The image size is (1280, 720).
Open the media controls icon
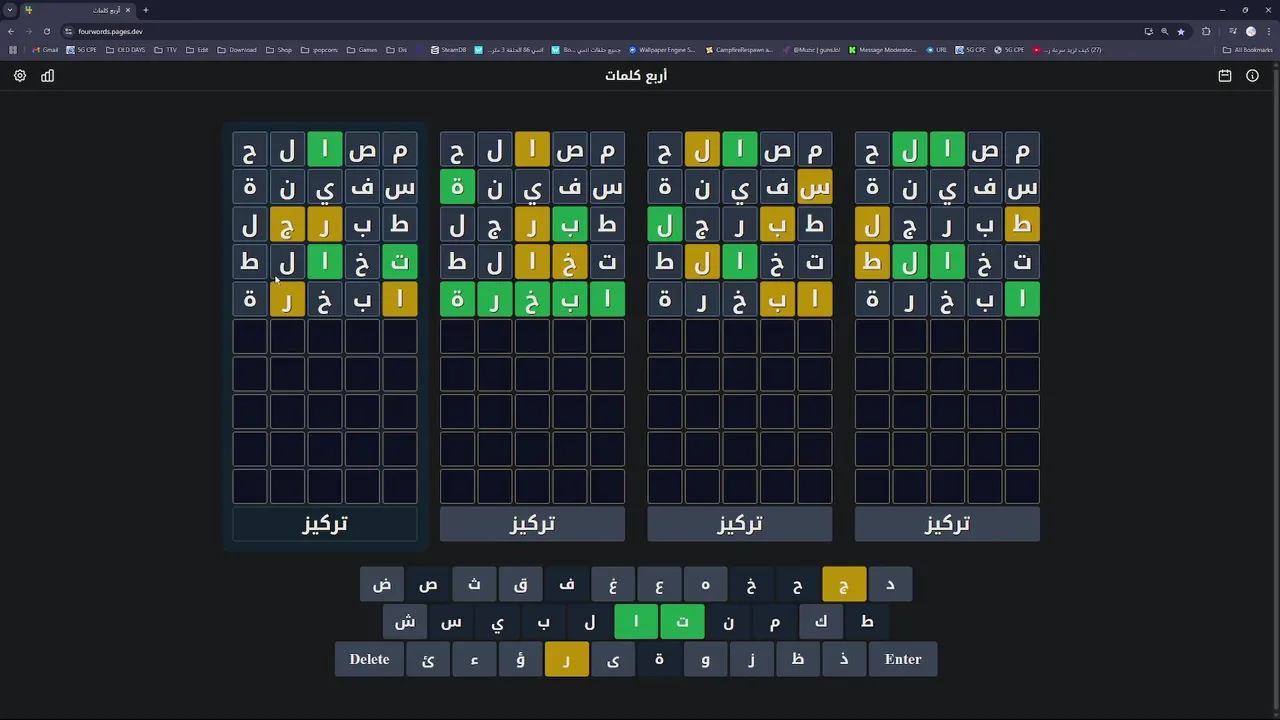point(1232,31)
